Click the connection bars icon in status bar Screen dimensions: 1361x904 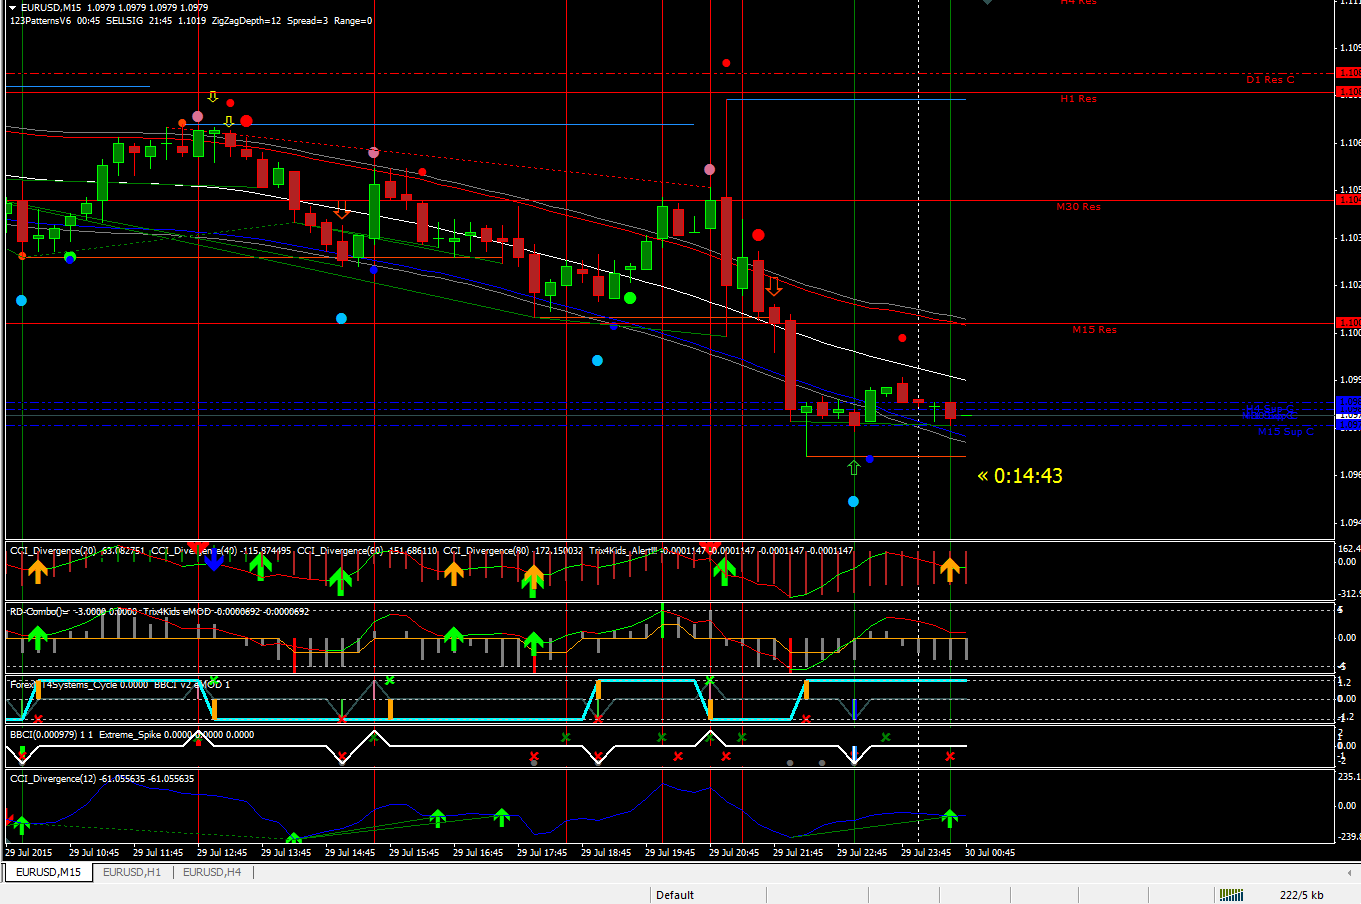[x=1231, y=895]
